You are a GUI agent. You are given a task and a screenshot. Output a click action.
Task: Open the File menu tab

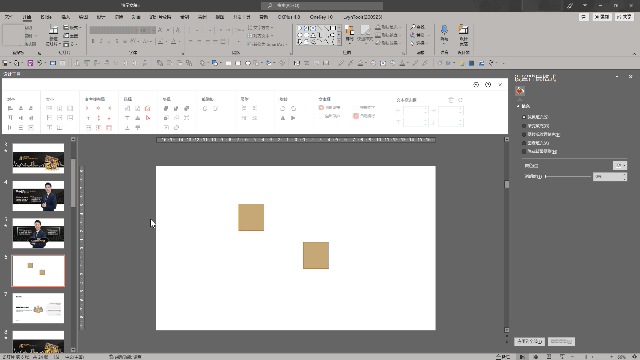8,17
